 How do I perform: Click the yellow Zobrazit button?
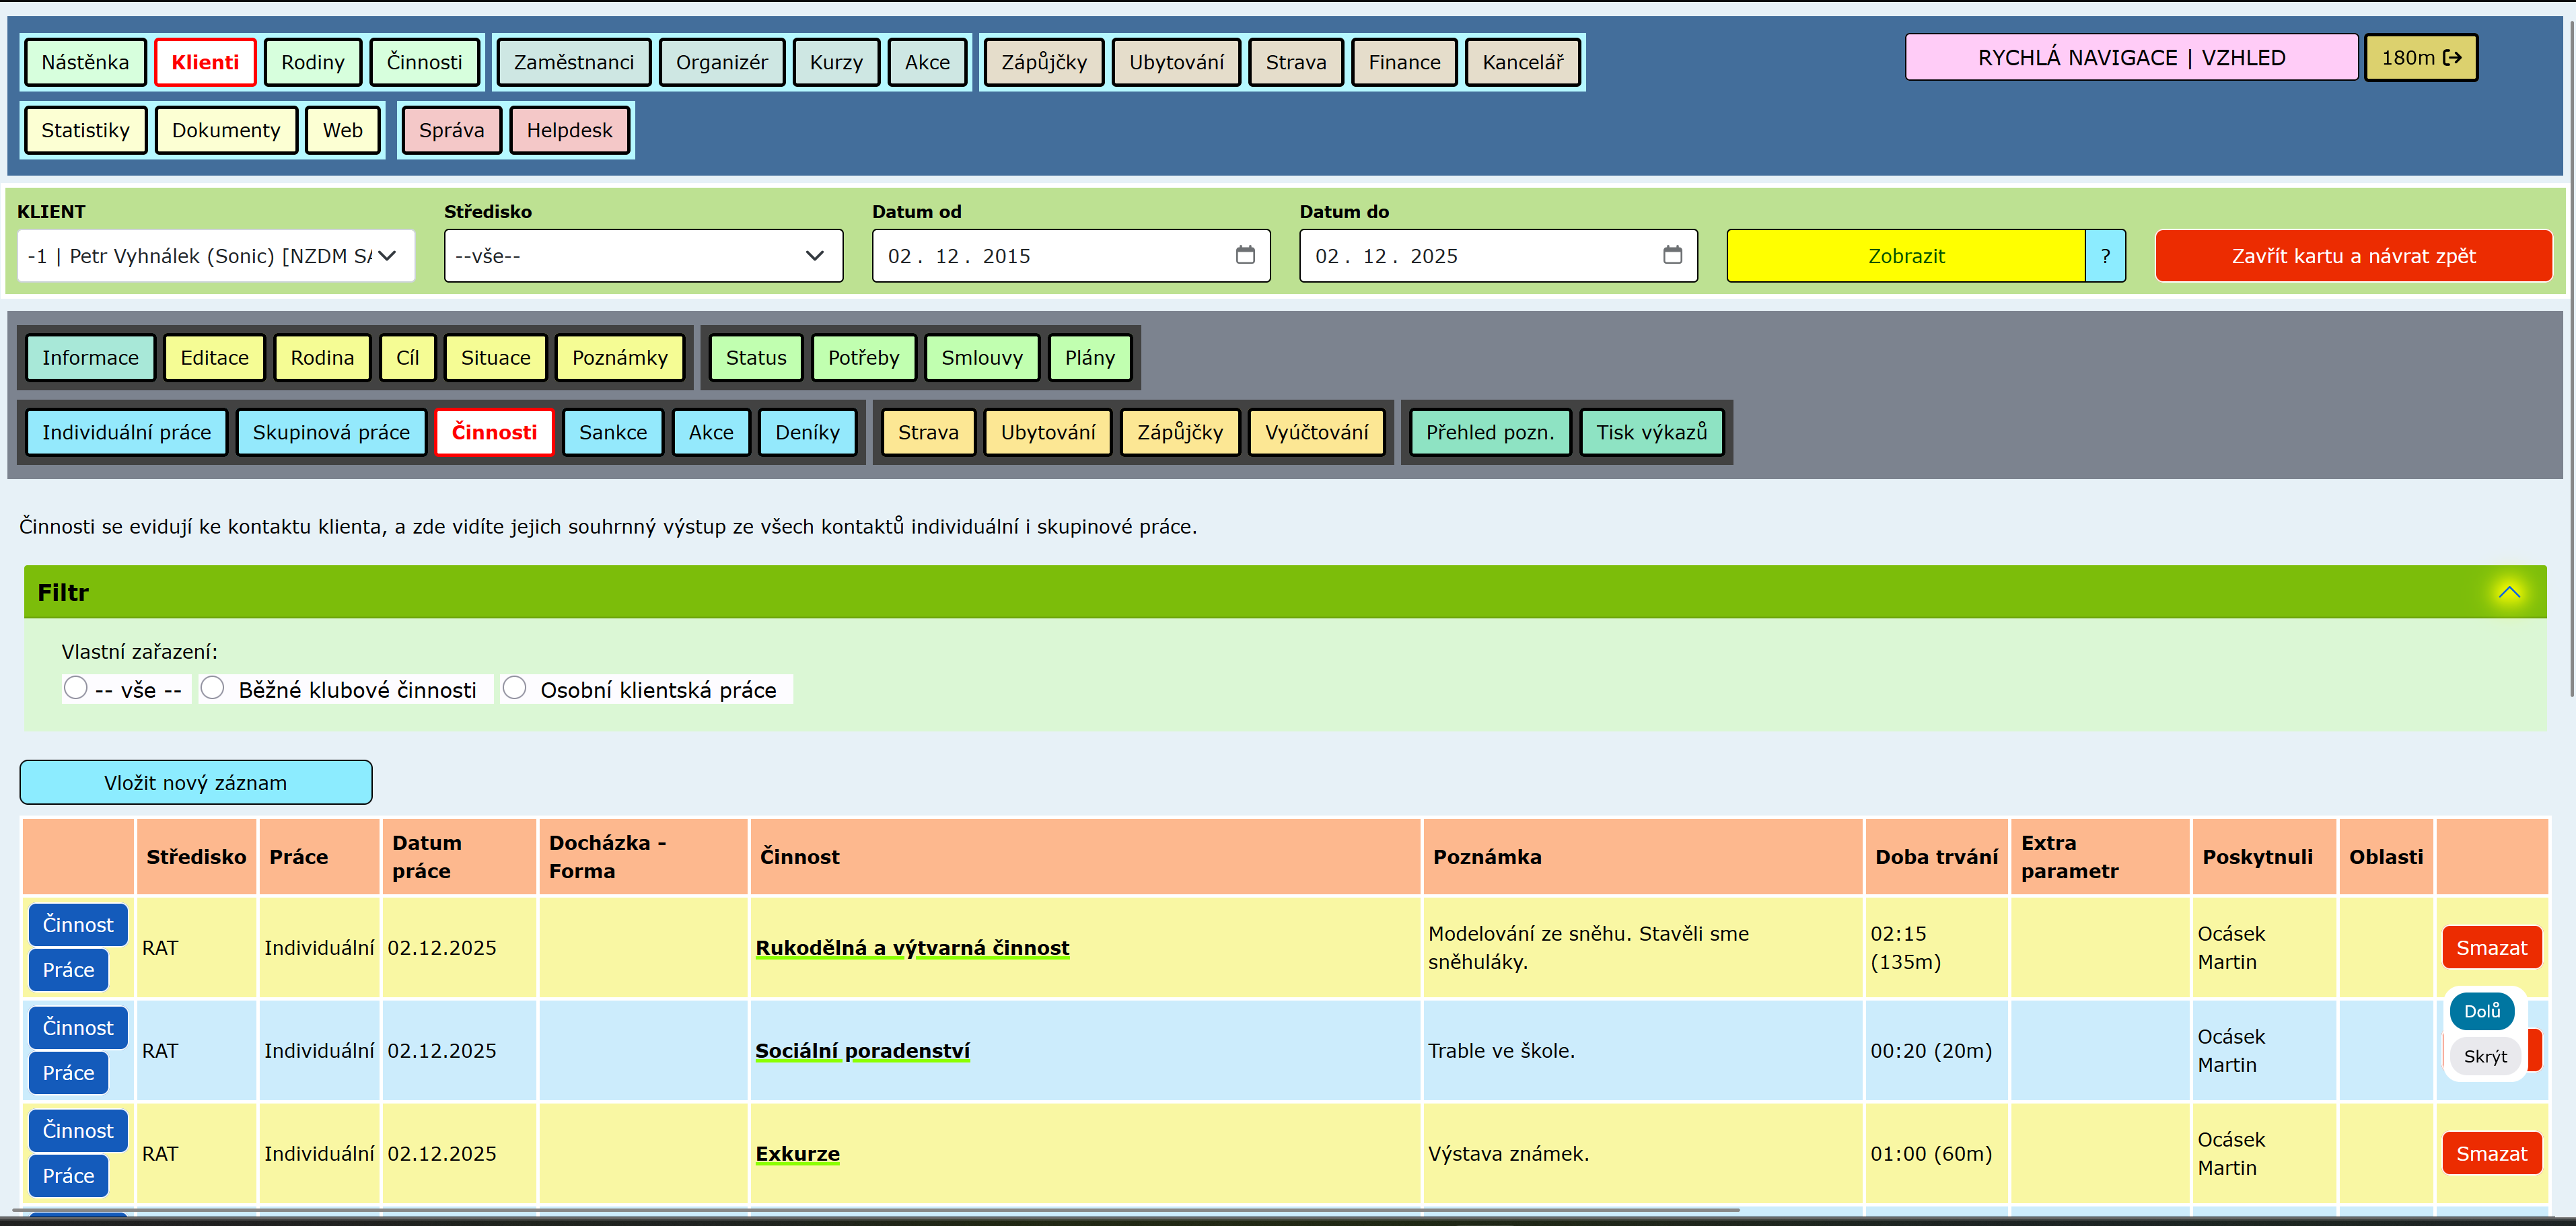click(1905, 256)
